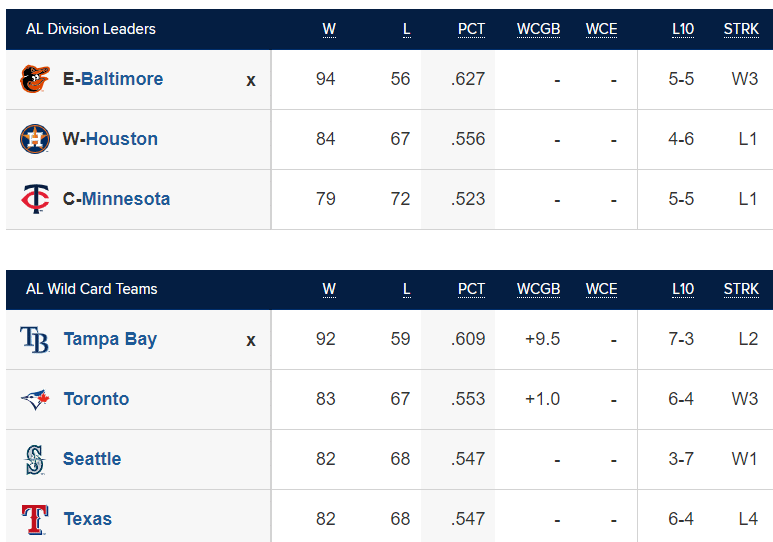Click the Seattle Mariners logo icon
The height and width of the screenshot is (542, 773).
click(x=35, y=460)
